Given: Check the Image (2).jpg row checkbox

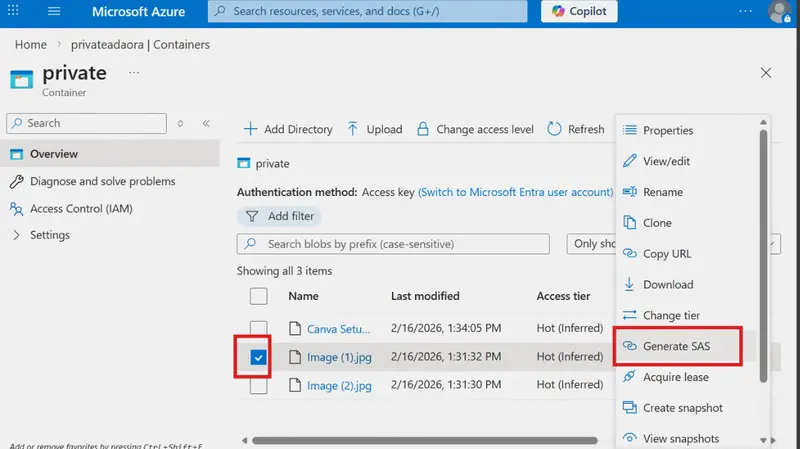Looking at the screenshot, I should (x=259, y=386).
